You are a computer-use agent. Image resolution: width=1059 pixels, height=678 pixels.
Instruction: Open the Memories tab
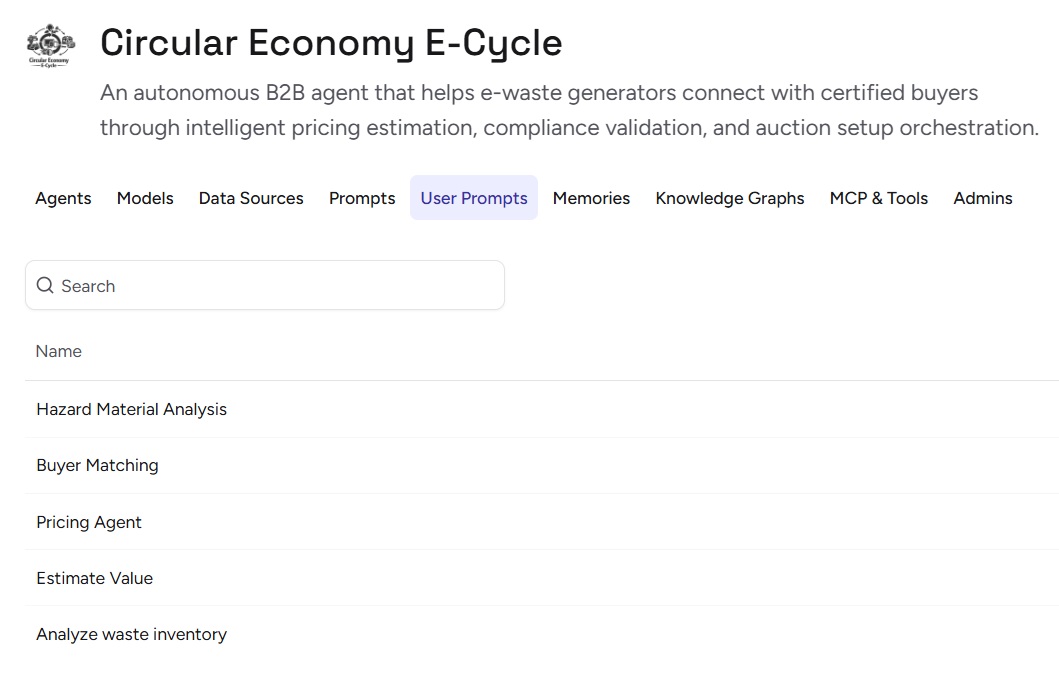click(591, 198)
